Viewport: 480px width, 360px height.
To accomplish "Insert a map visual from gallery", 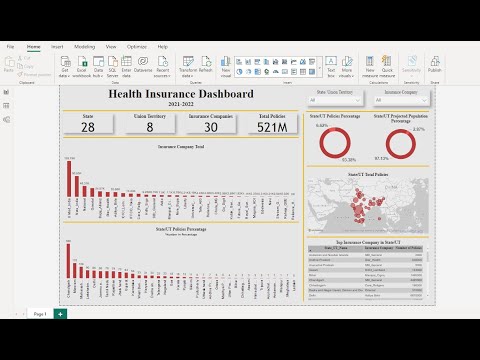I will (x=267, y=72).
